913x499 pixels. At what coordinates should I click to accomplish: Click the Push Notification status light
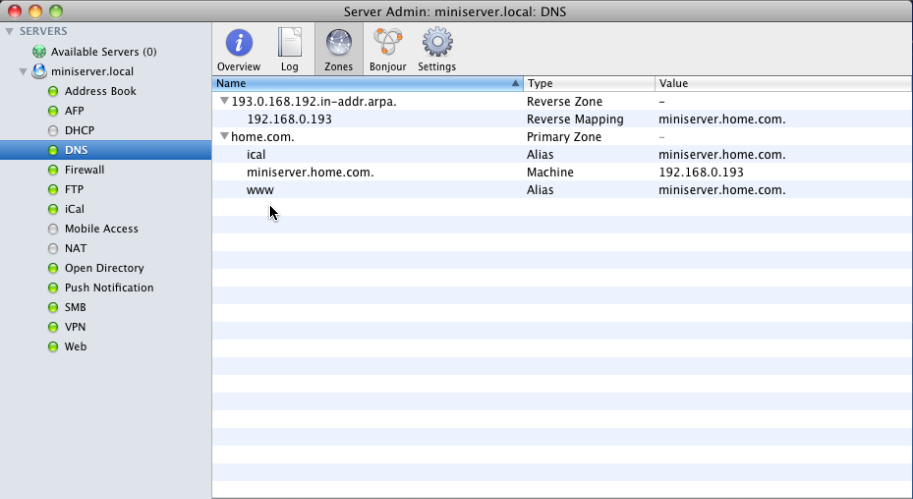53,288
